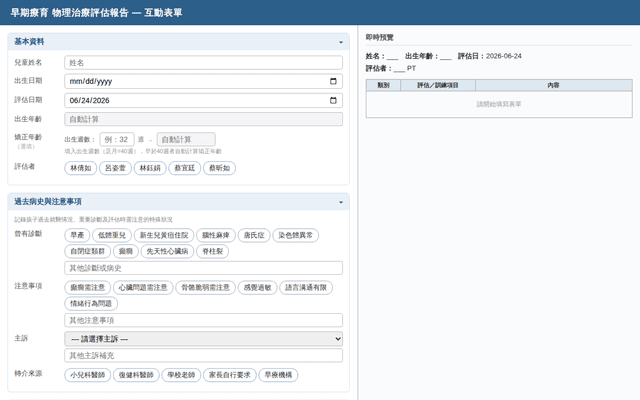Choose 小兒科醫師 as referral source
The height and width of the screenshot is (400, 640).
point(87,375)
